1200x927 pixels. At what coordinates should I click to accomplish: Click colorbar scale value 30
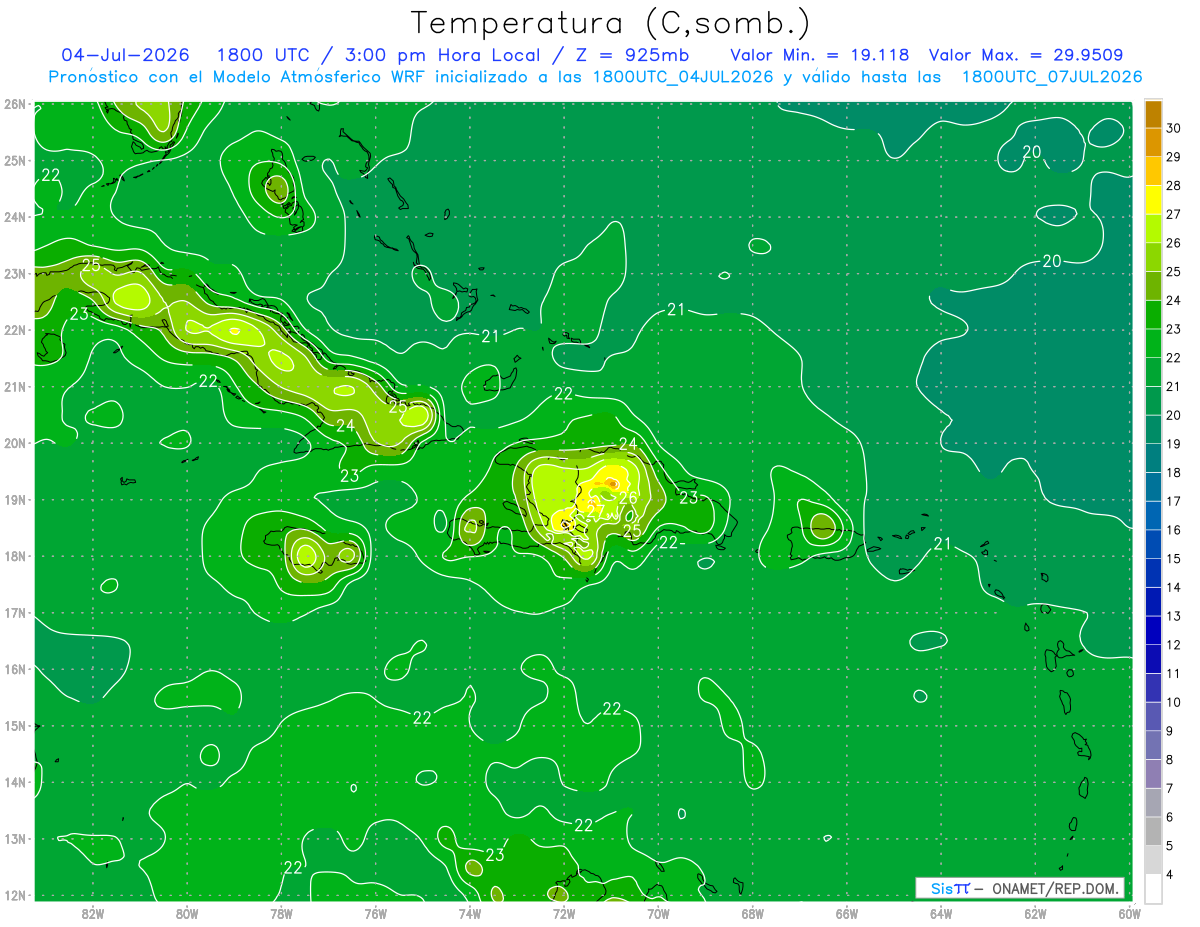tap(1174, 129)
